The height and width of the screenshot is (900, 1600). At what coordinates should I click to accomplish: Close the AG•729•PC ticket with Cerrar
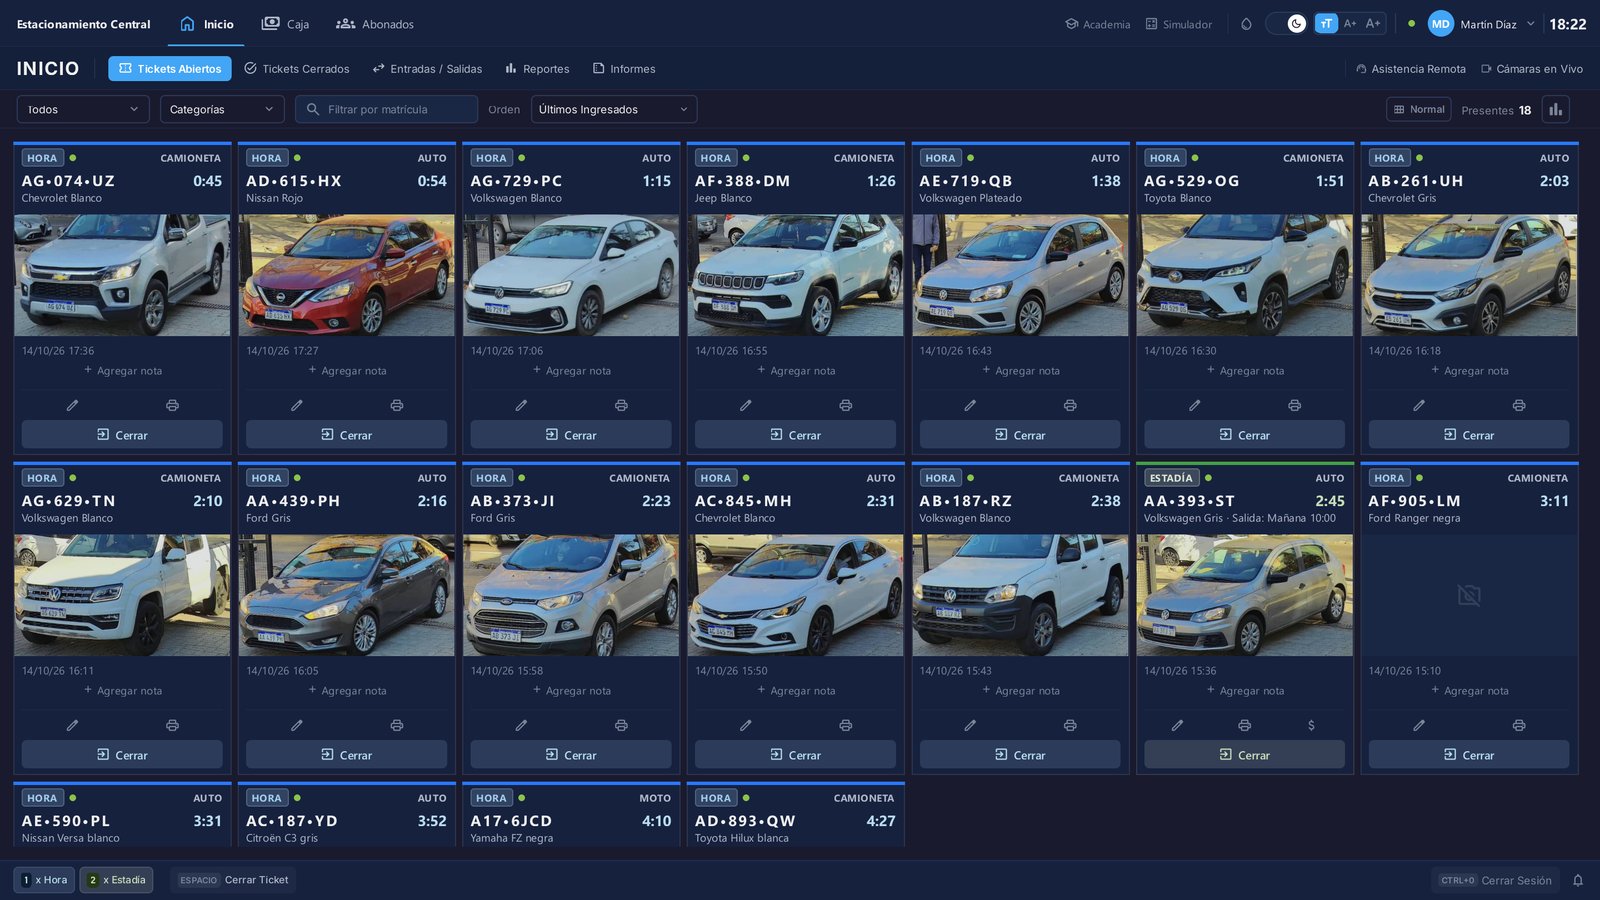point(571,435)
